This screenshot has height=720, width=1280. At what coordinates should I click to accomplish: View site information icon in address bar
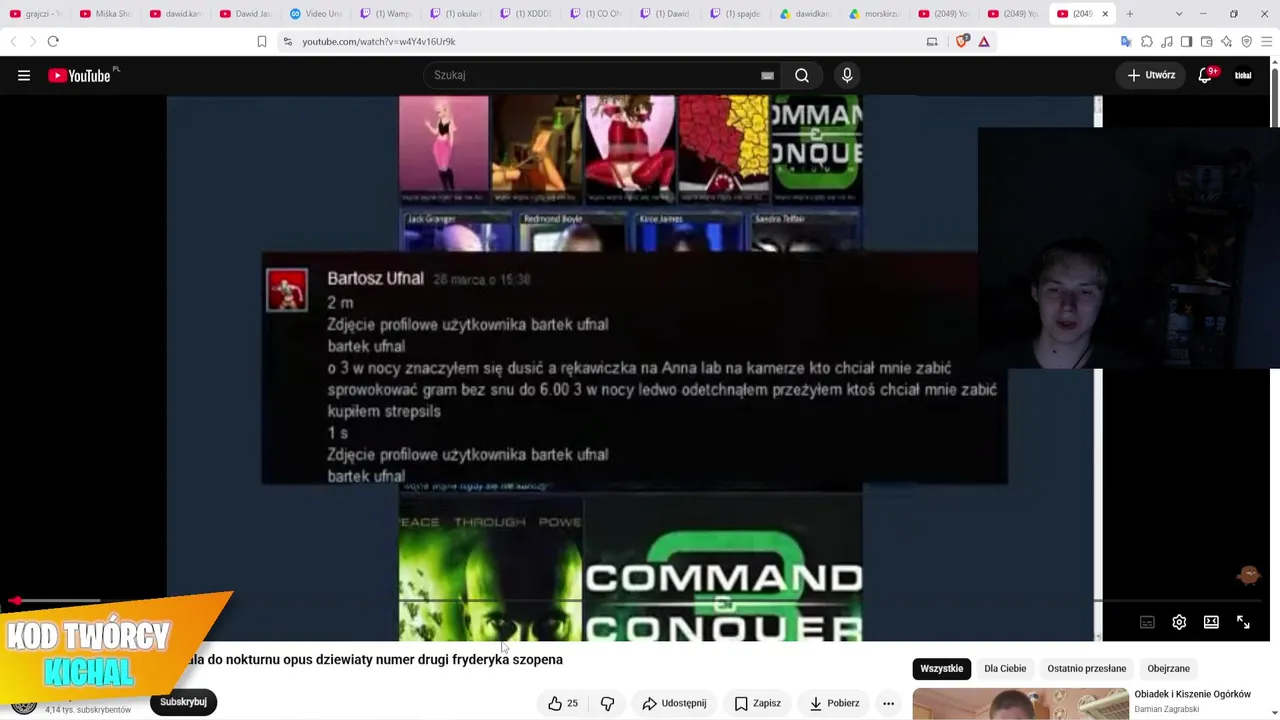(288, 41)
